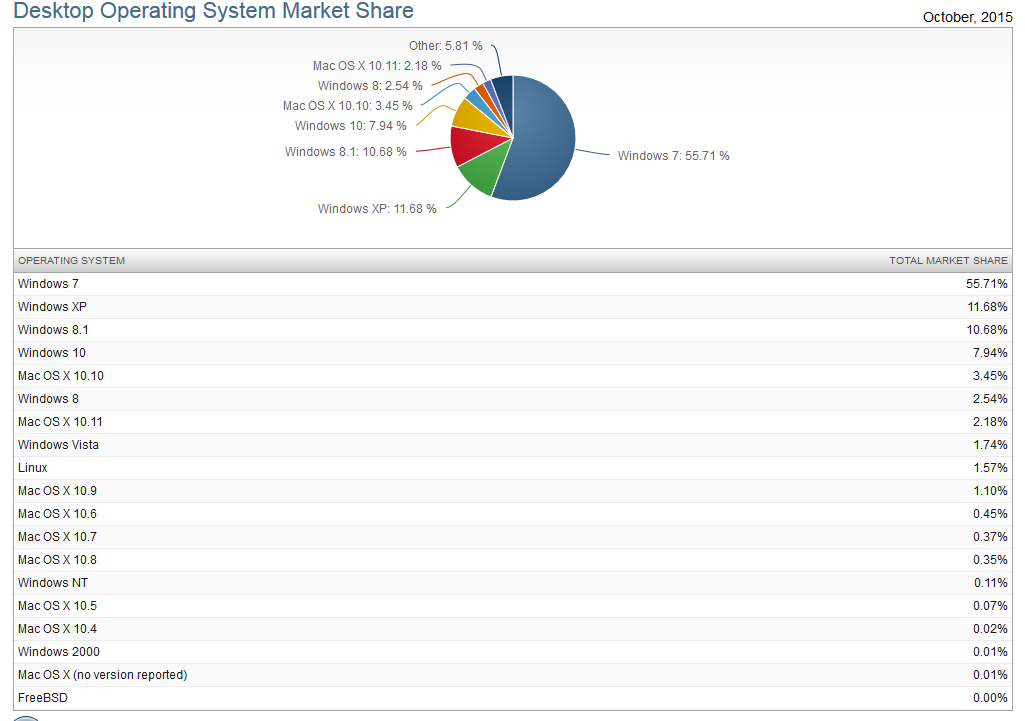Screen dimensions: 1025x721
Task: Select the Mac OS X 10.11 table row name
Action: [60, 422]
